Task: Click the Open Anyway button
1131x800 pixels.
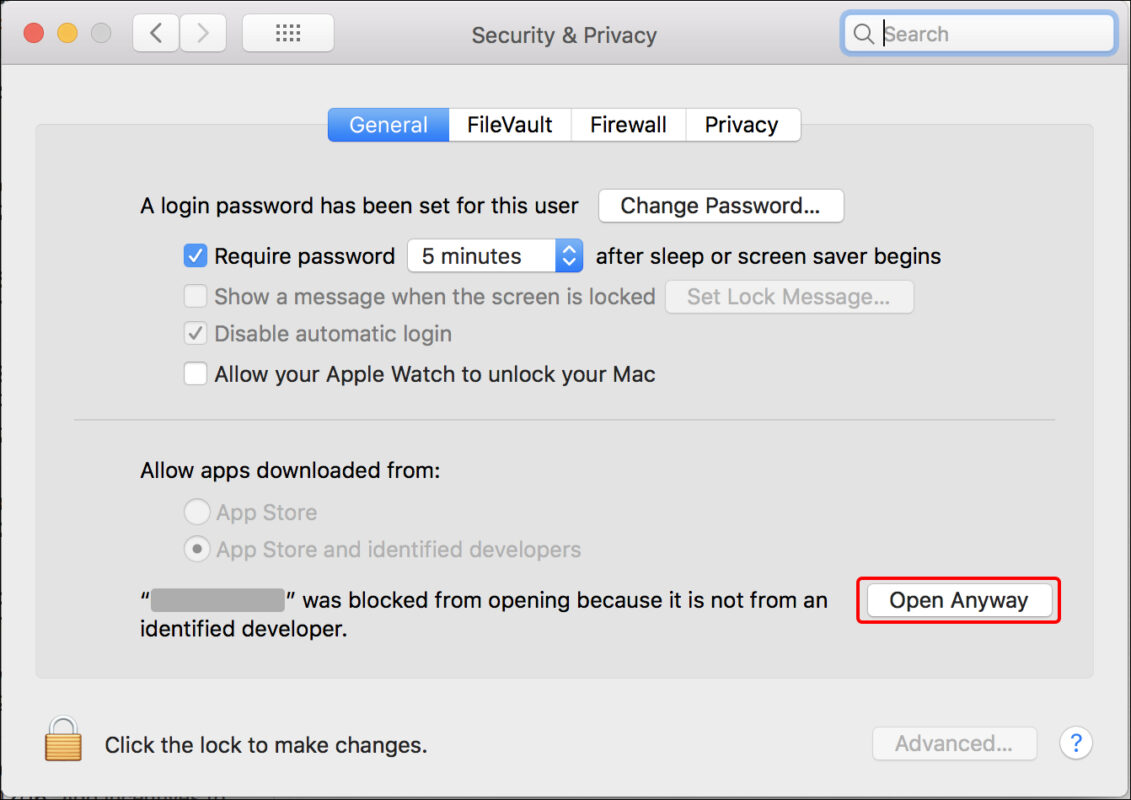Action: coord(958,601)
